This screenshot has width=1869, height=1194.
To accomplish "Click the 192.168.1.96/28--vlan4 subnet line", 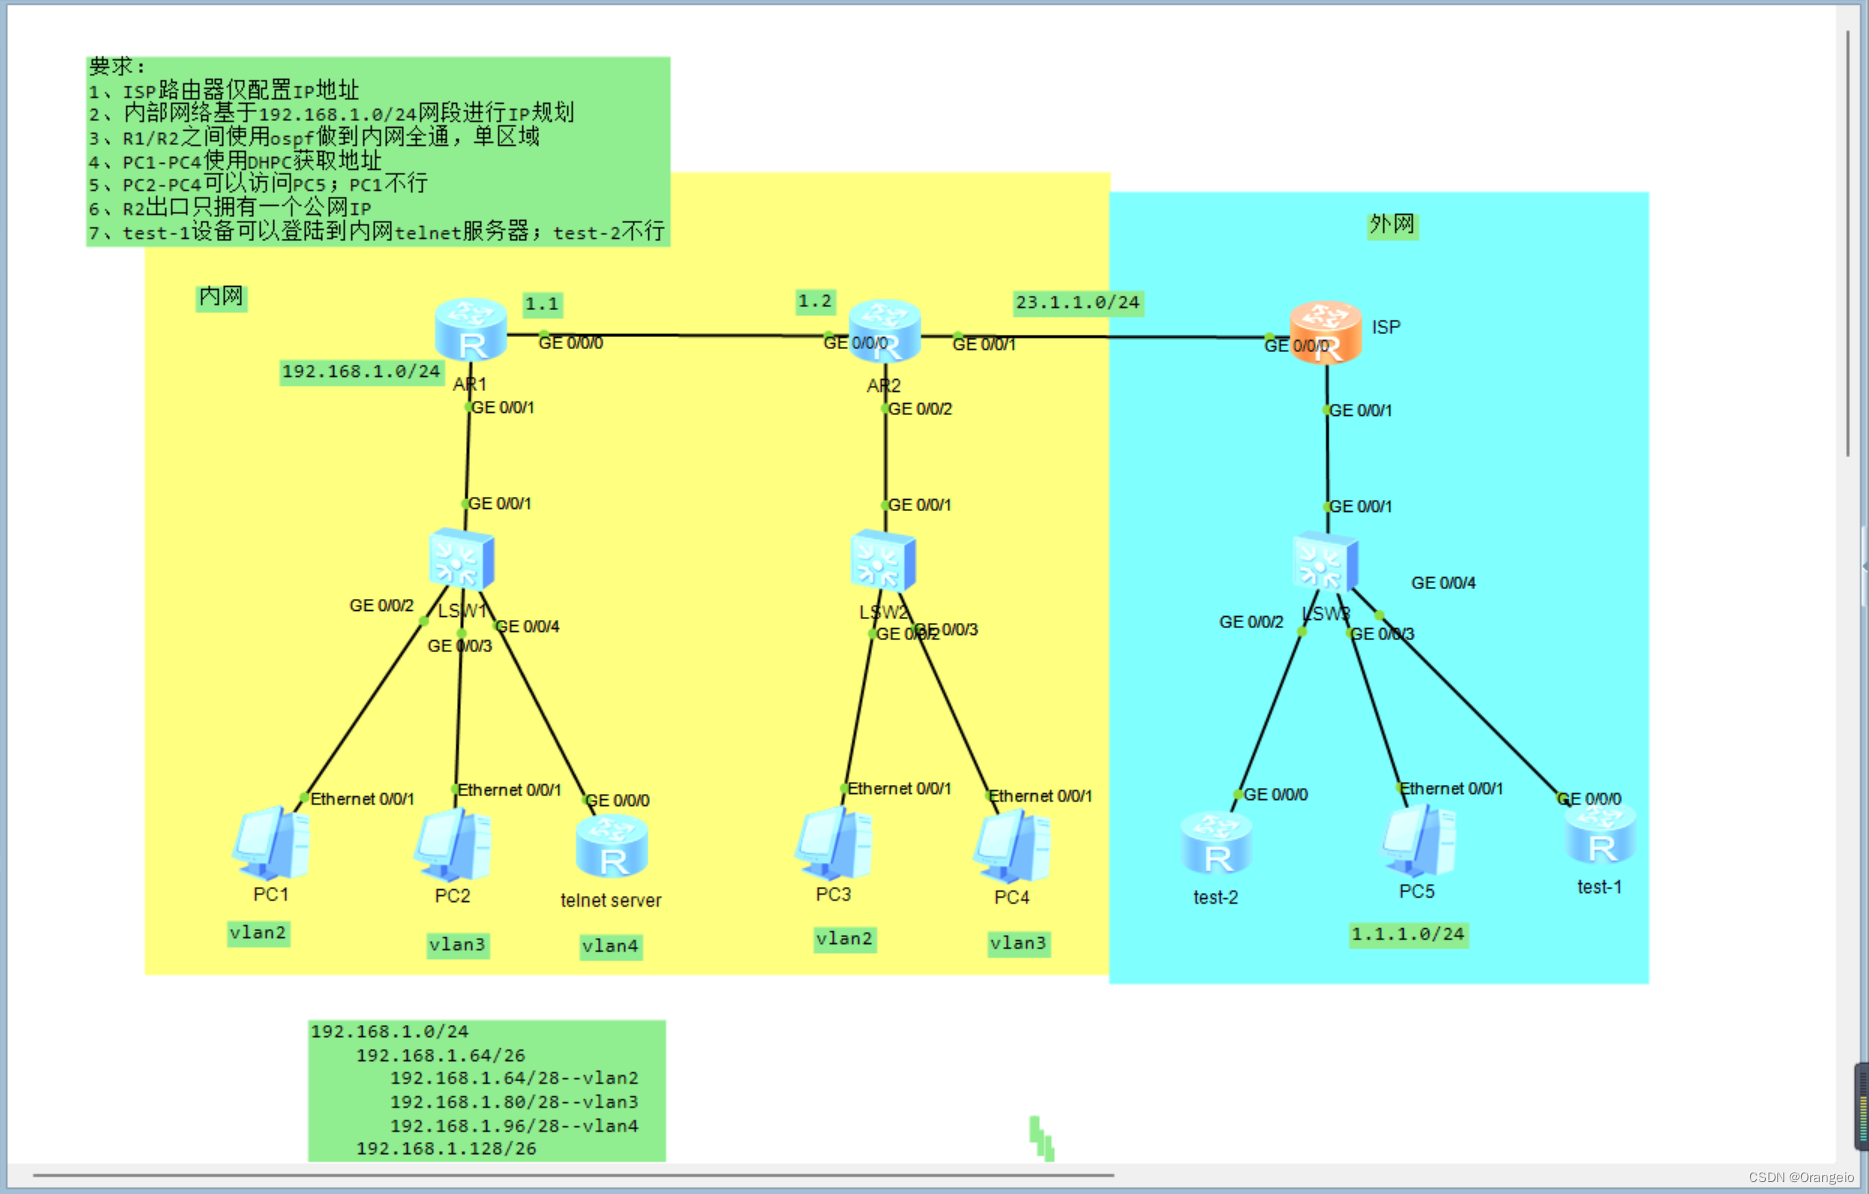I will coord(514,1126).
